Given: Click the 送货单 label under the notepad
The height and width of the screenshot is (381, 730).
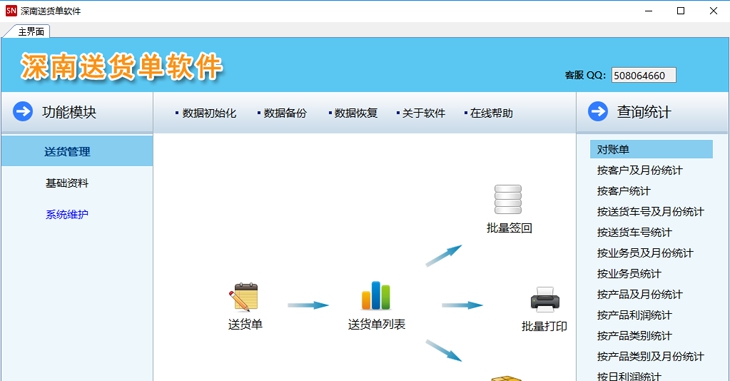Looking at the screenshot, I should pos(245,325).
